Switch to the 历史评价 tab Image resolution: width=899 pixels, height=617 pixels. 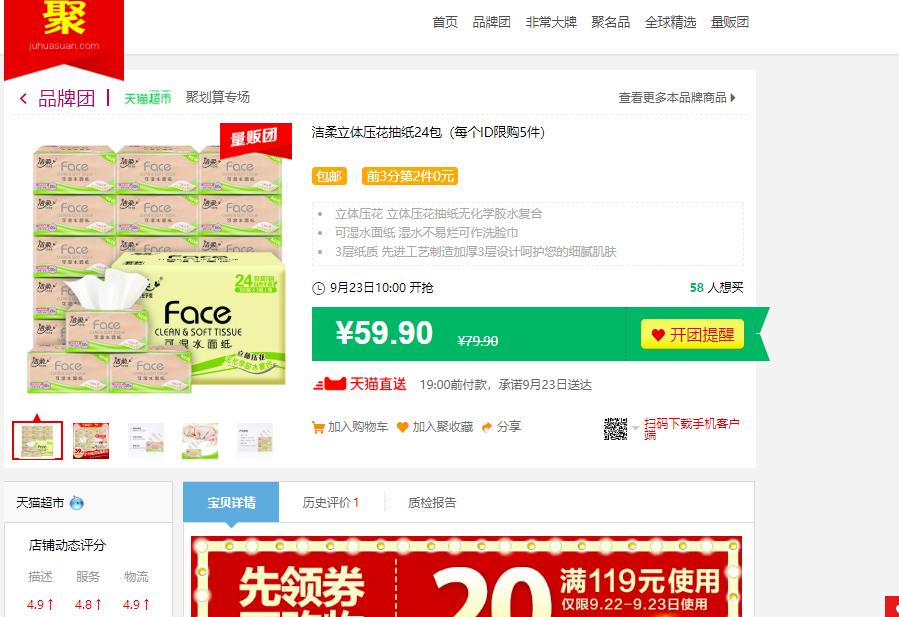330,503
